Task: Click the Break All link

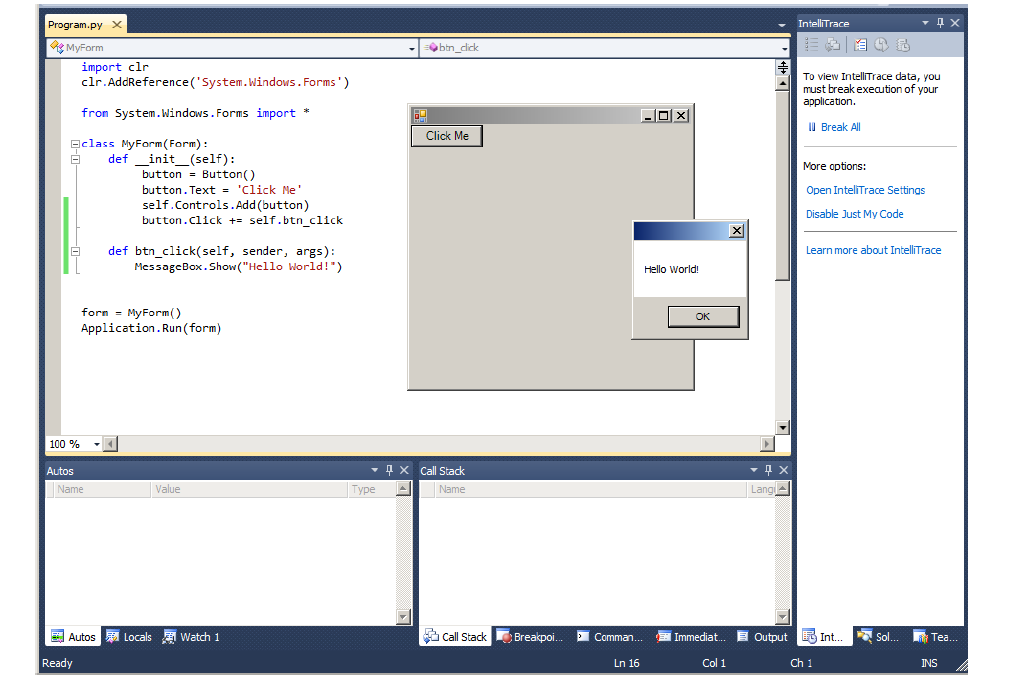Action: pos(834,127)
